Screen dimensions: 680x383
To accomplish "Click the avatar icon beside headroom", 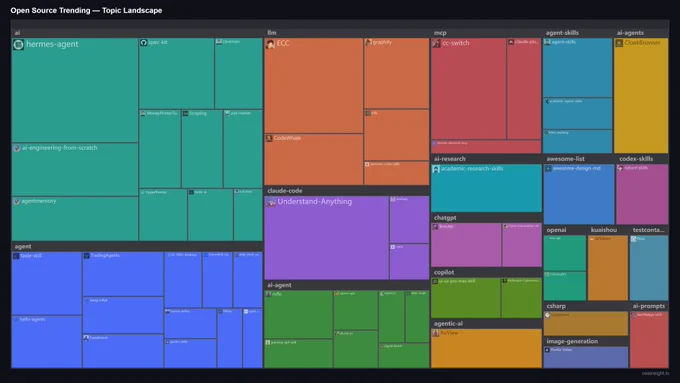I will pyautogui.click(x=86, y=338).
